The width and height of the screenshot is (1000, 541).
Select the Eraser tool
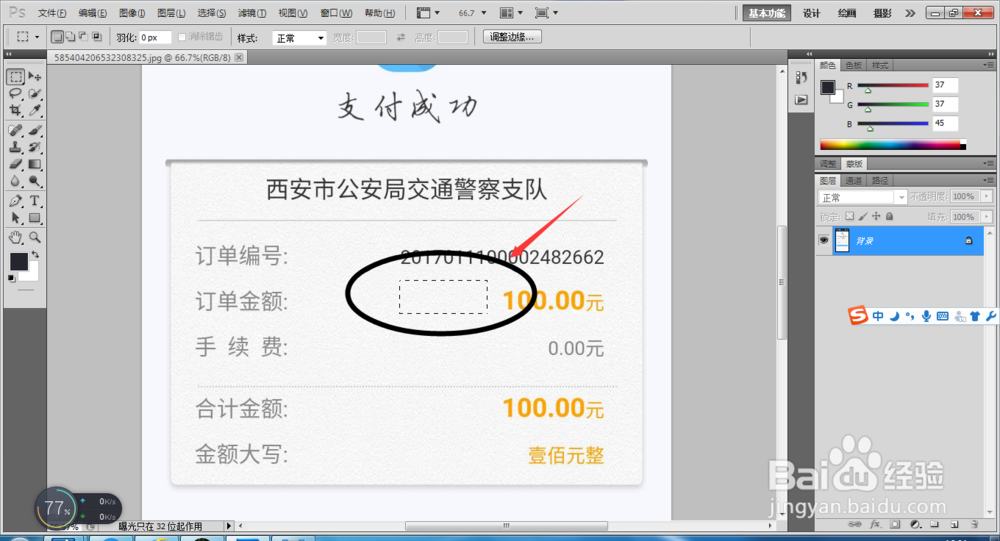tap(16, 164)
